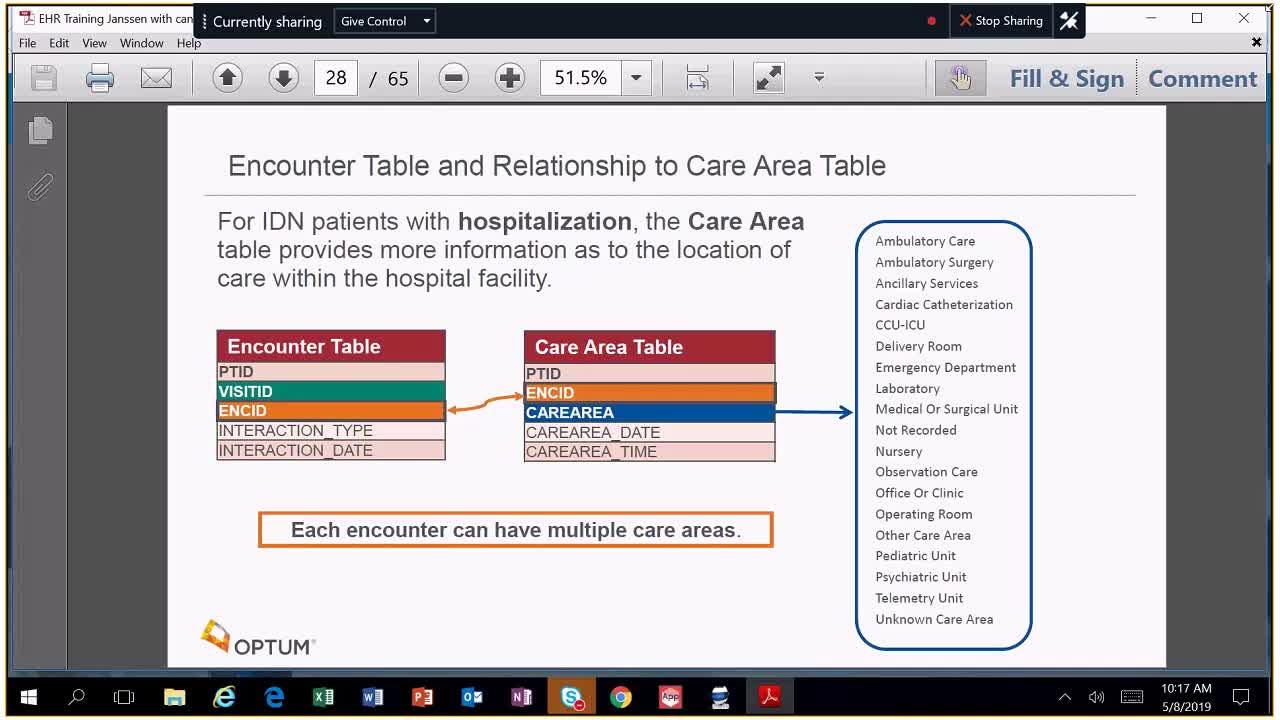The height and width of the screenshot is (720, 1280).
Task: Open the Window menu
Action: pos(142,43)
